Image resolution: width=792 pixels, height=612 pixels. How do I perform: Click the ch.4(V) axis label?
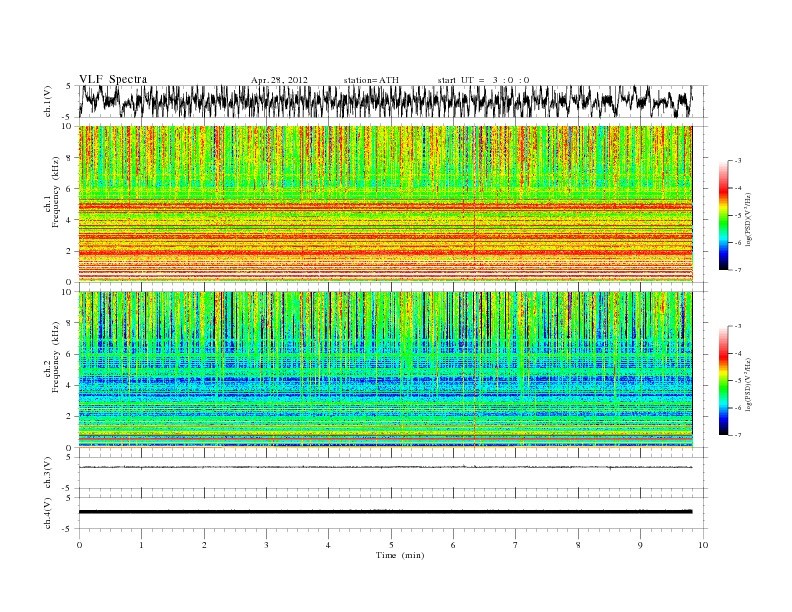click(47, 513)
